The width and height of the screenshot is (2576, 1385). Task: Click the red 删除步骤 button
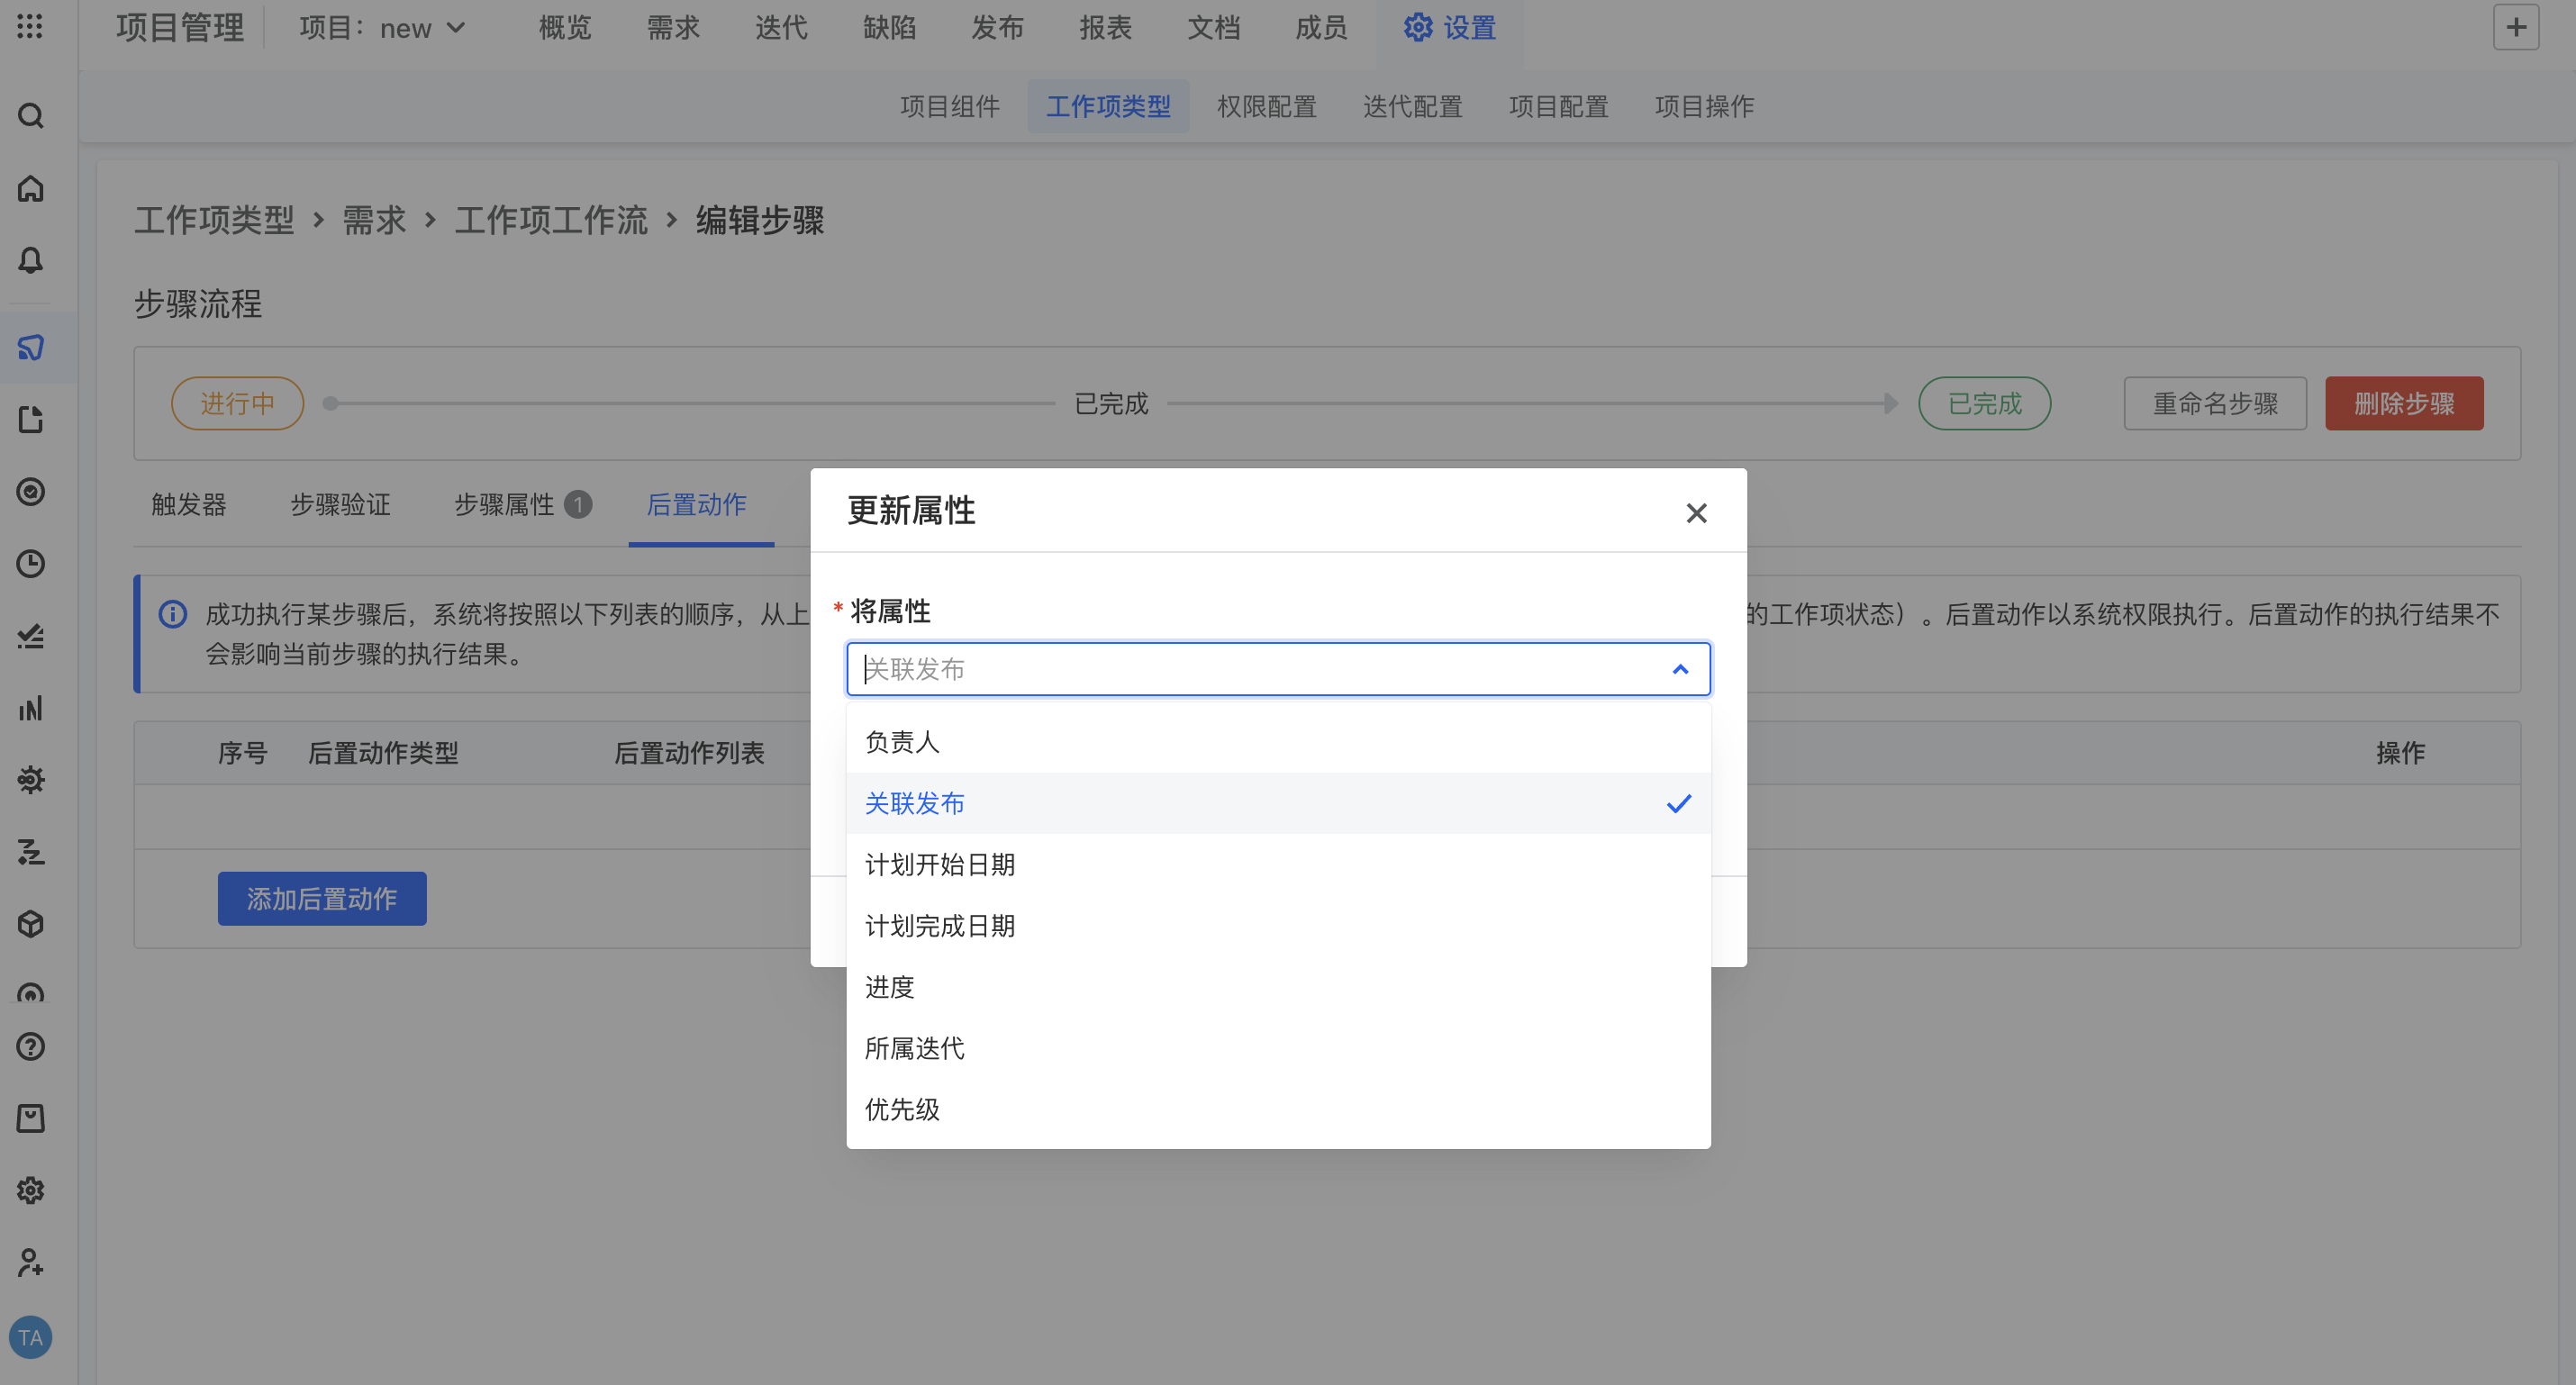click(2404, 404)
